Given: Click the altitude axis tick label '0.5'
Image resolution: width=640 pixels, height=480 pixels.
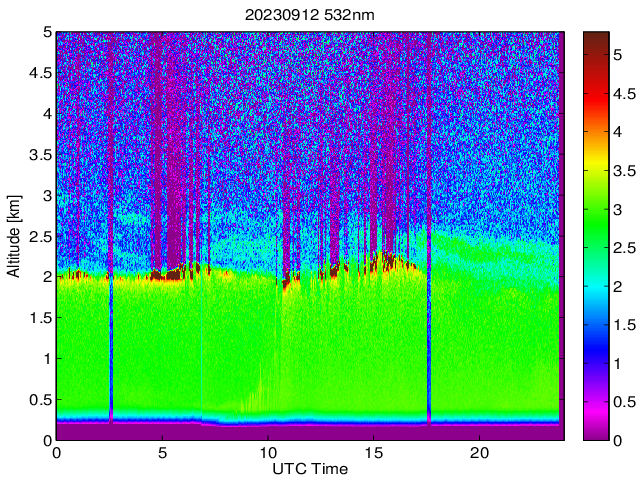Looking at the screenshot, I should pos(41,400).
